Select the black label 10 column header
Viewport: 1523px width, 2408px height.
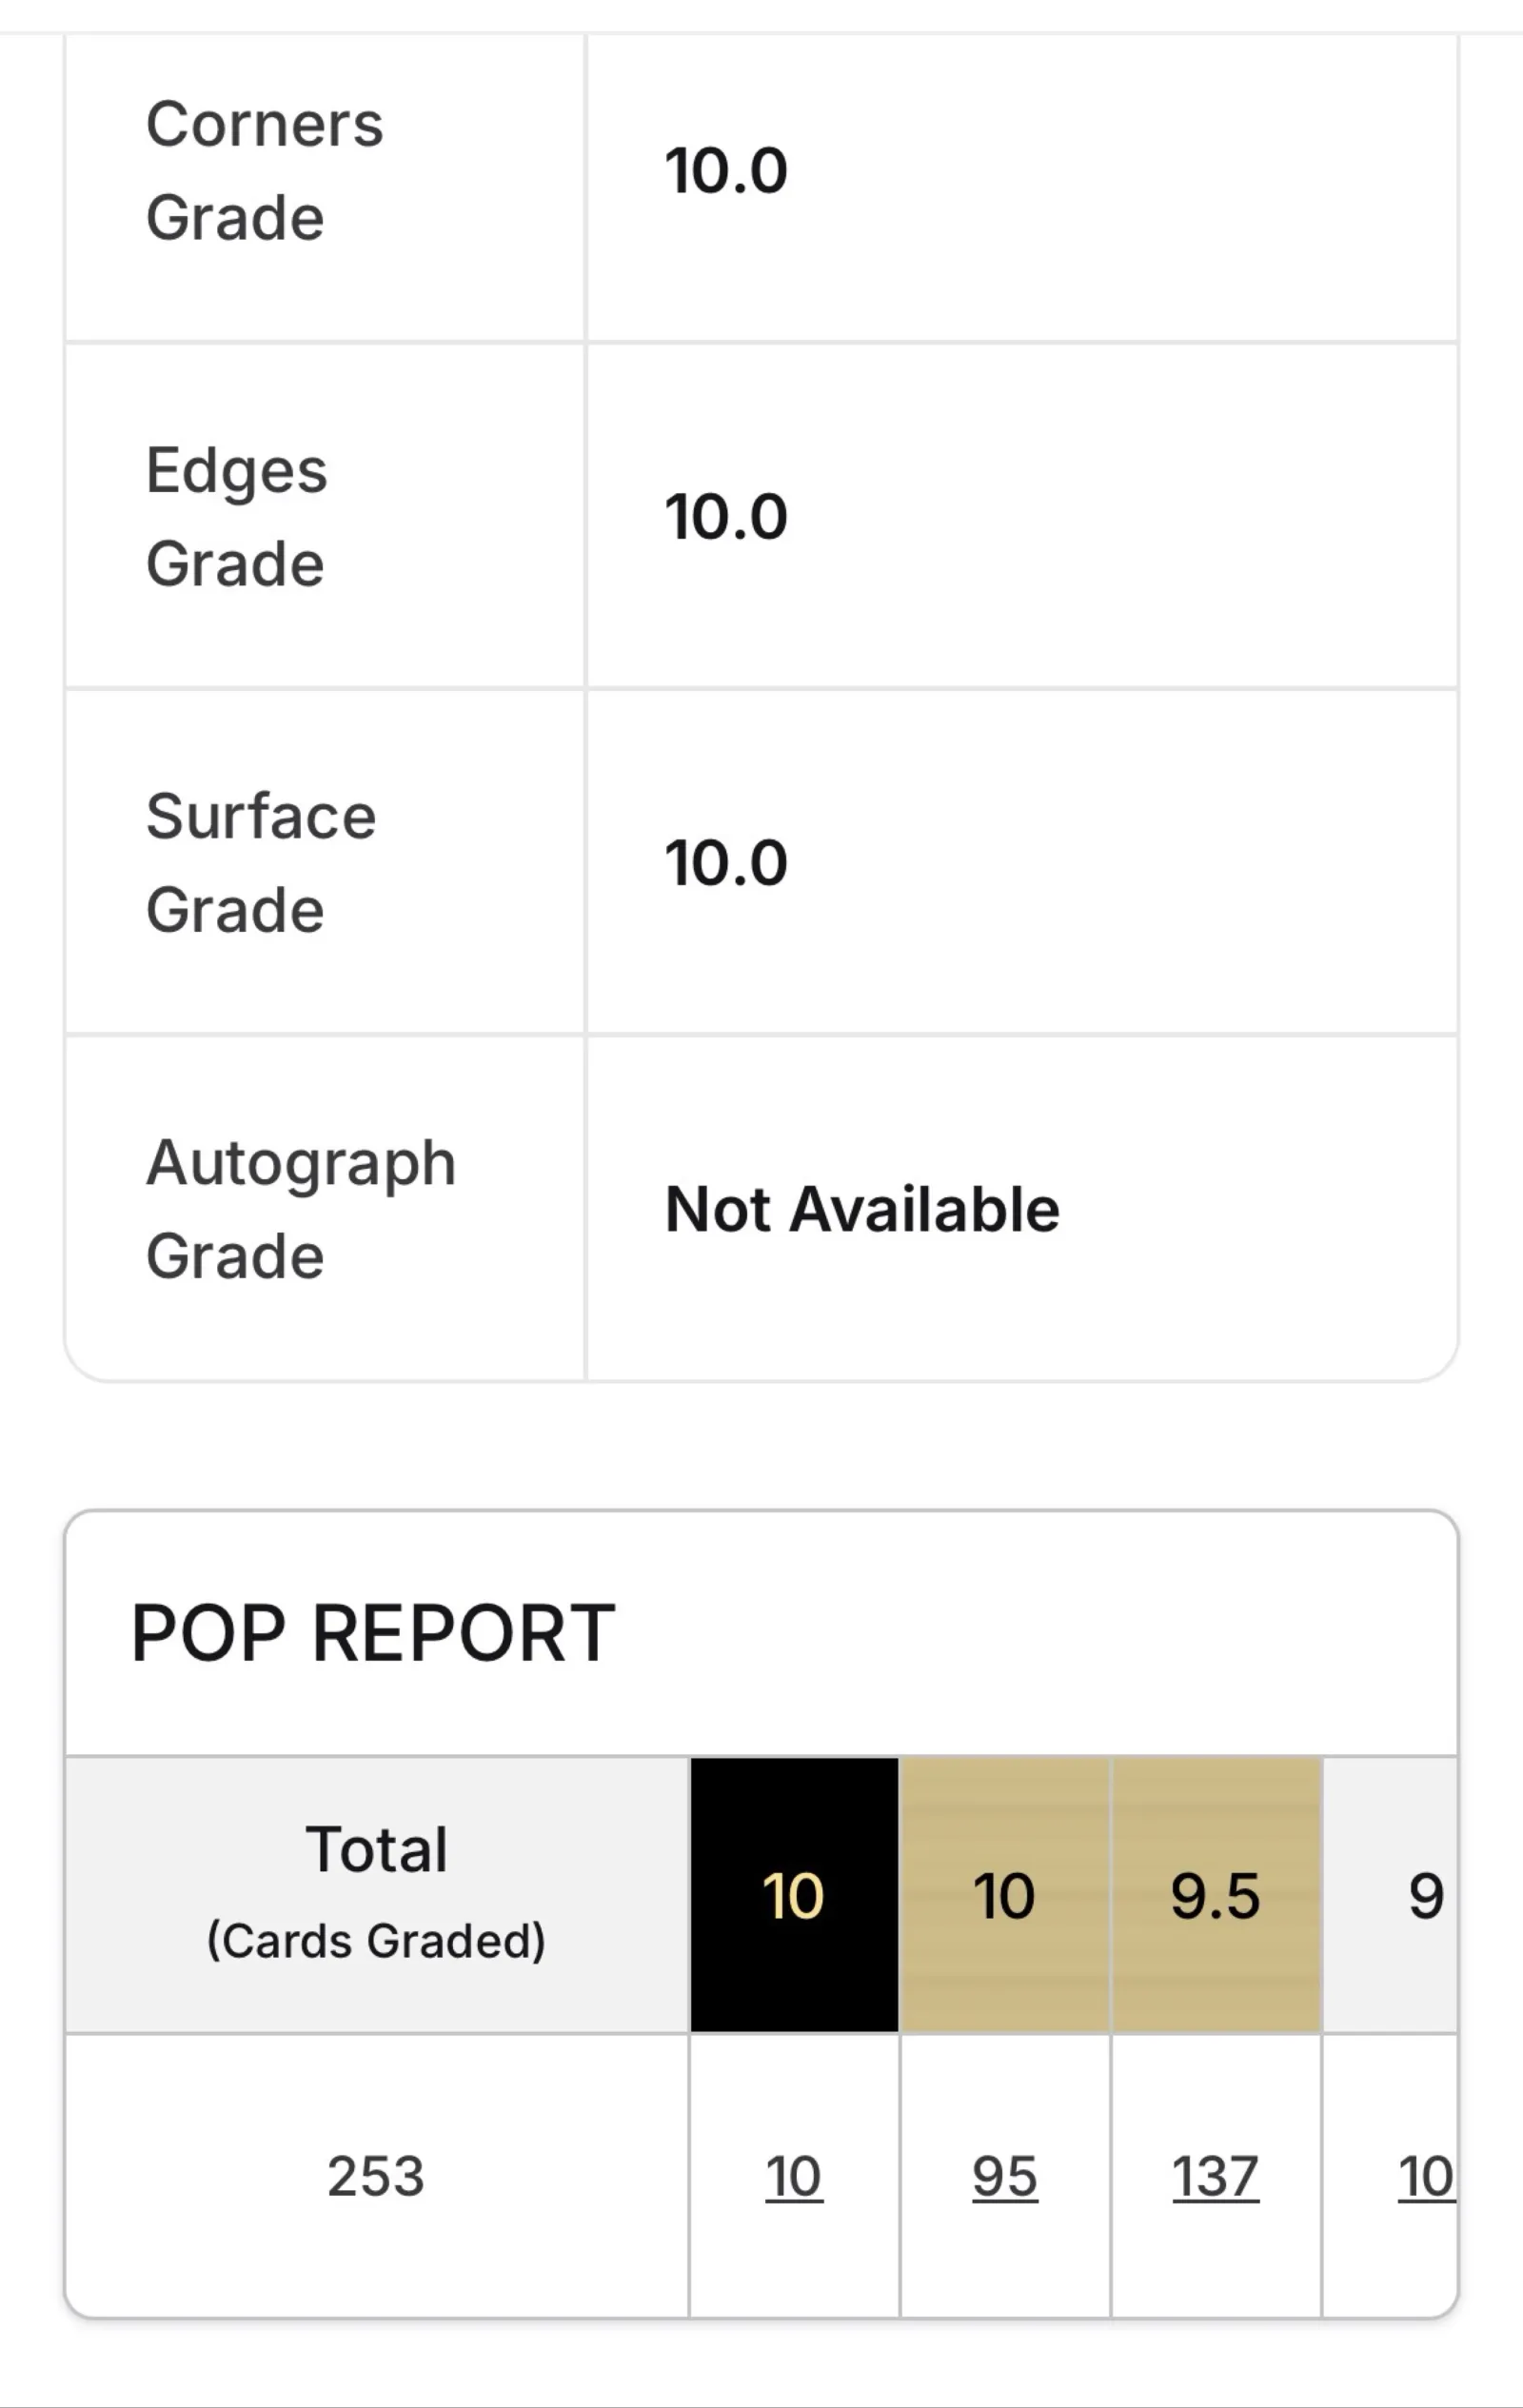794,1895
